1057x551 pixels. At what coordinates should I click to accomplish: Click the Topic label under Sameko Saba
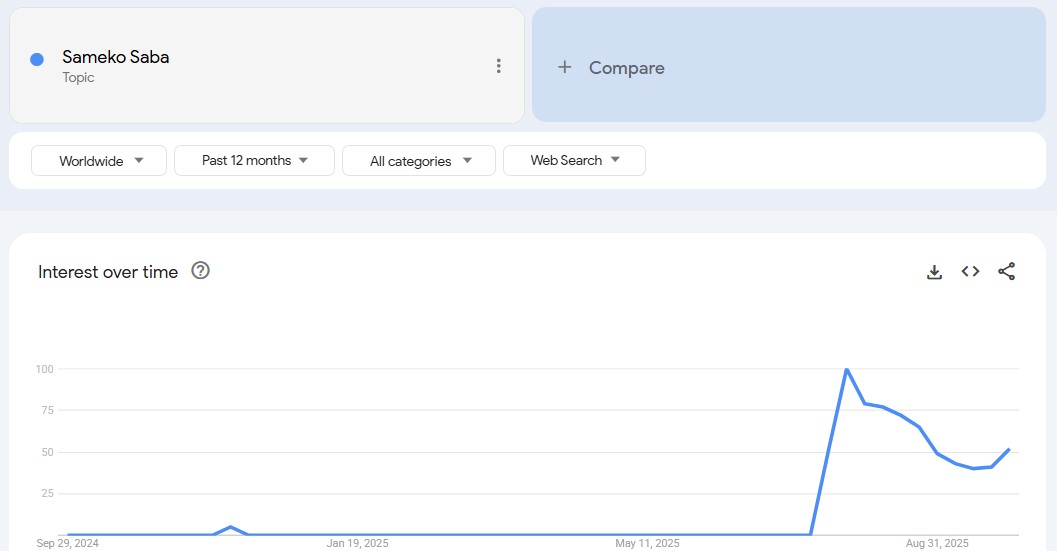tap(78, 78)
